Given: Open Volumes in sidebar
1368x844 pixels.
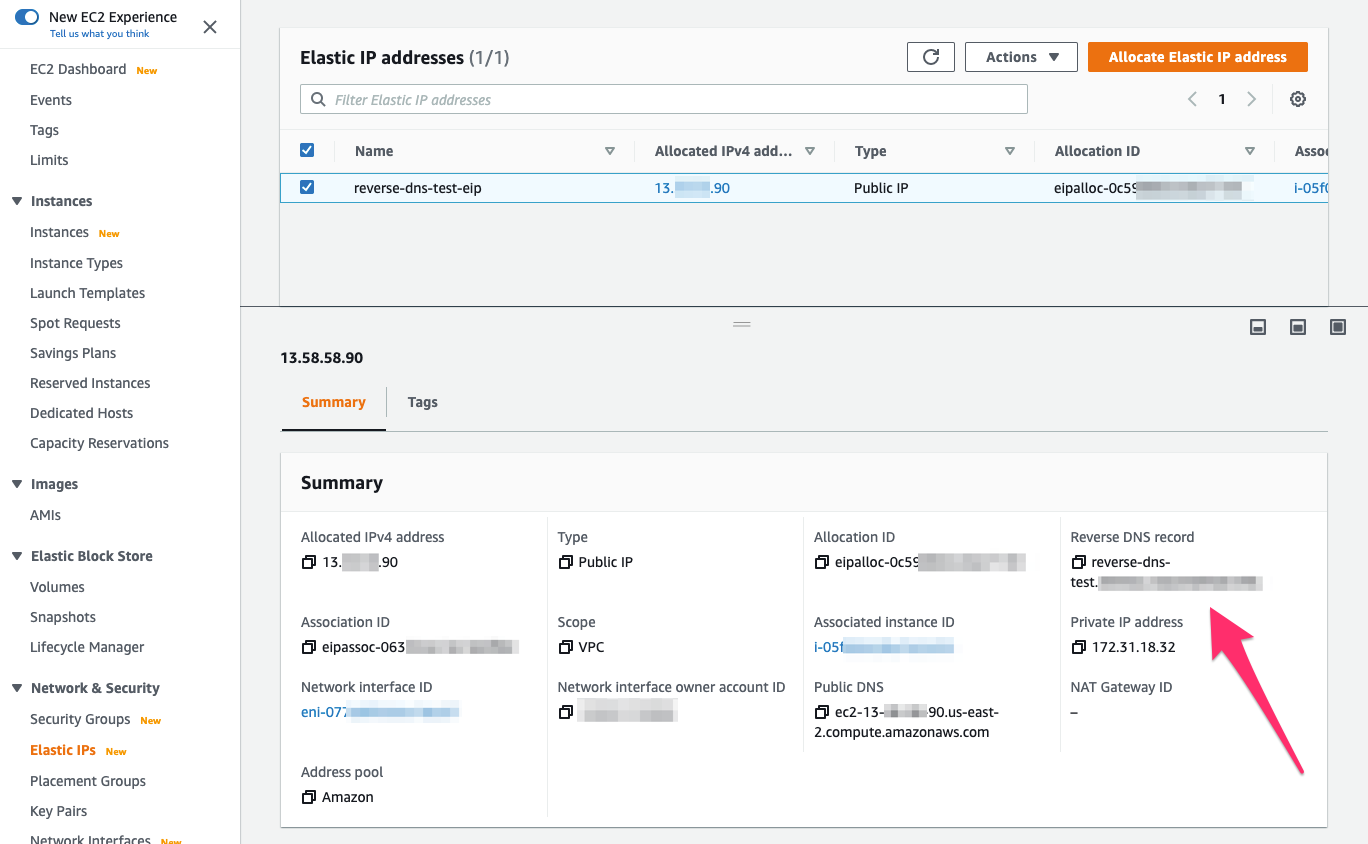Looking at the screenshot, I should pyautogui.click(x=57, y=587).
